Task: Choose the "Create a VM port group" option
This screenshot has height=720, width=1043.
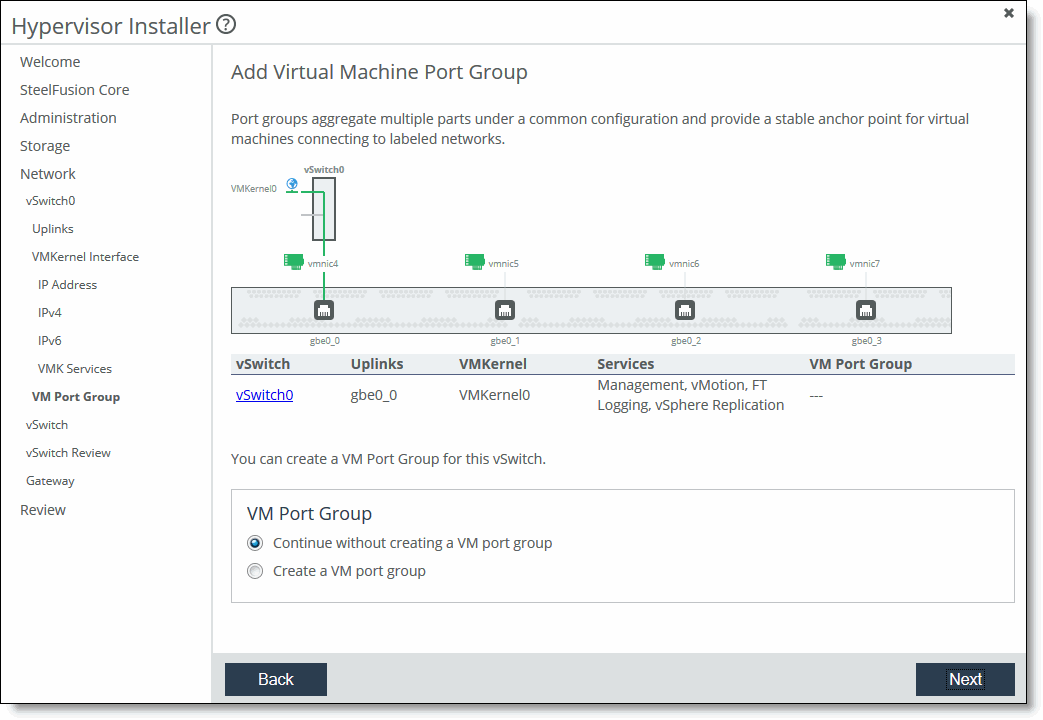Action: [x=255, y=571]
